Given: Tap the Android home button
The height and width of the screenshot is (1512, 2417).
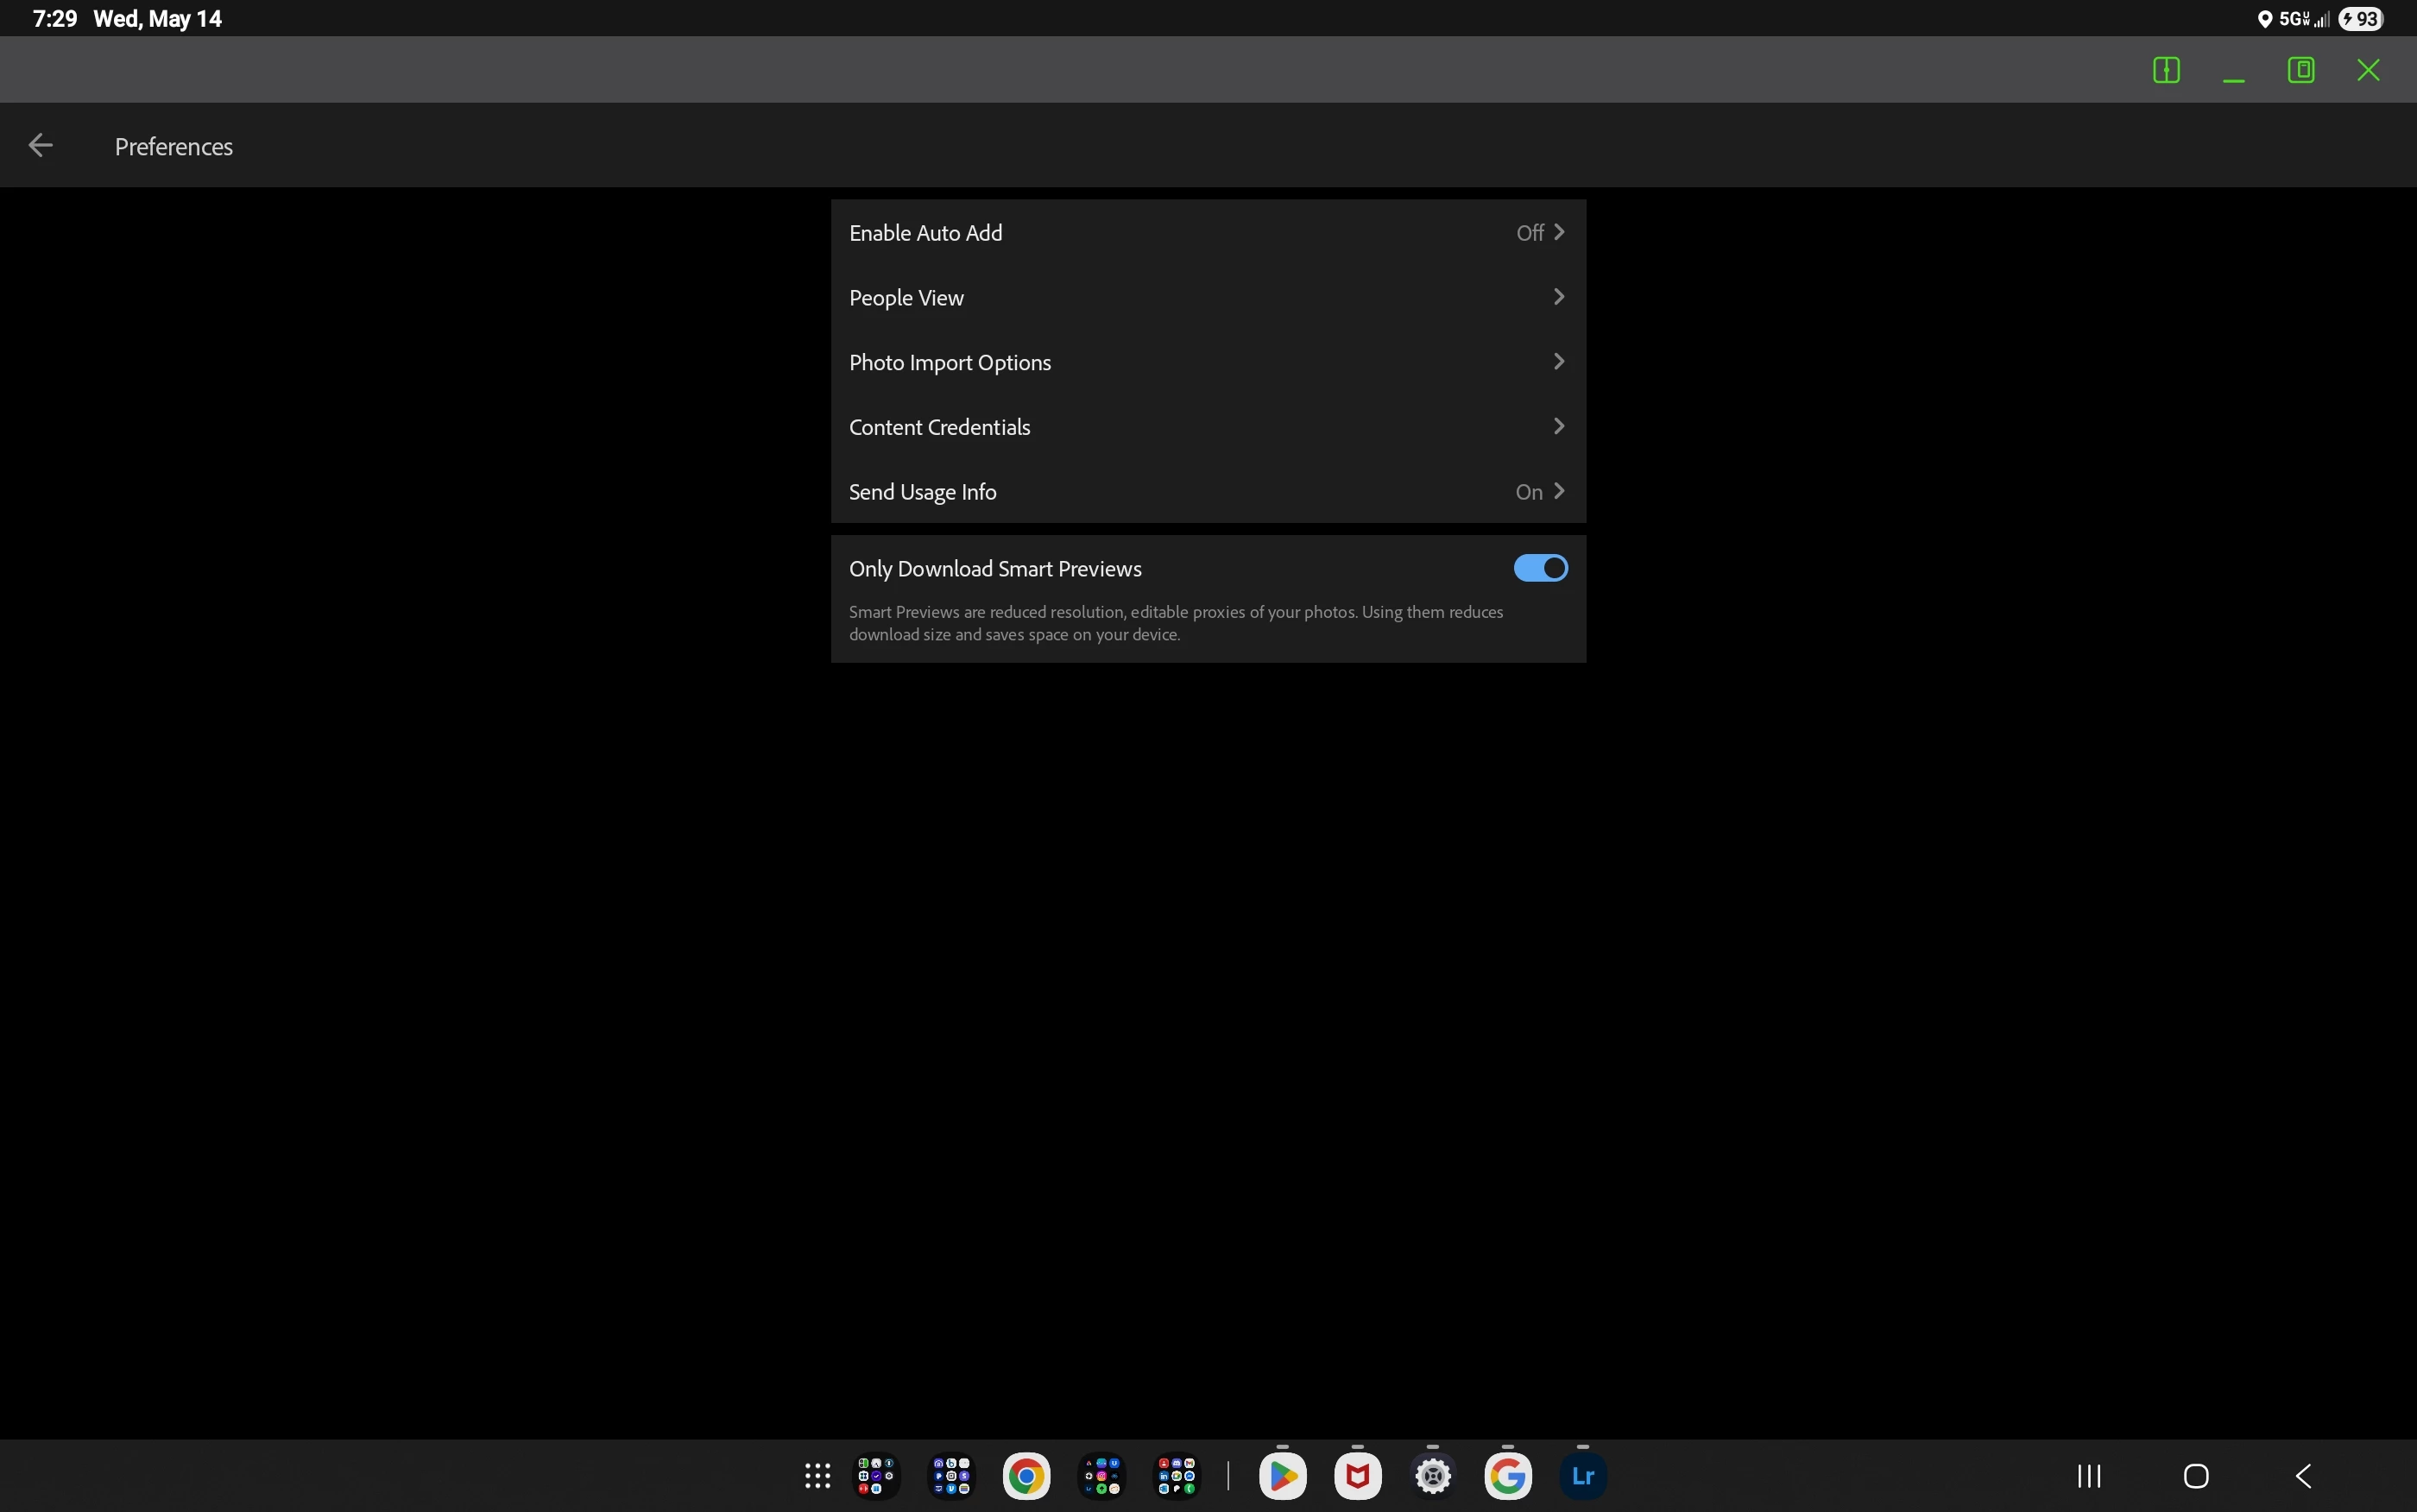Looking at the screenshot, I should click(2196, 1476).
